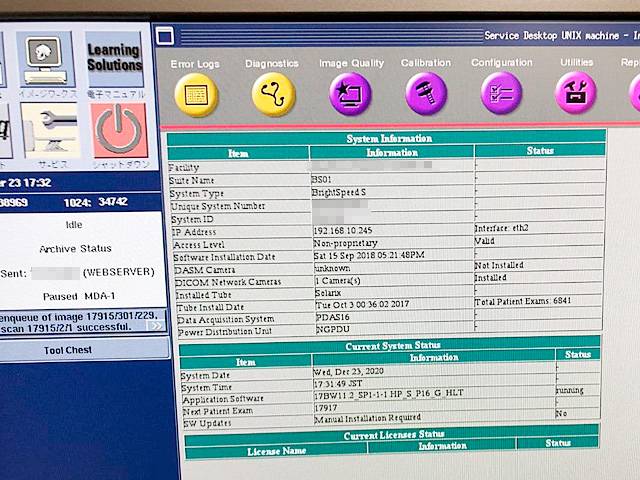
Task: Click the Suite Name value BS01
Action: coord(322,180)
